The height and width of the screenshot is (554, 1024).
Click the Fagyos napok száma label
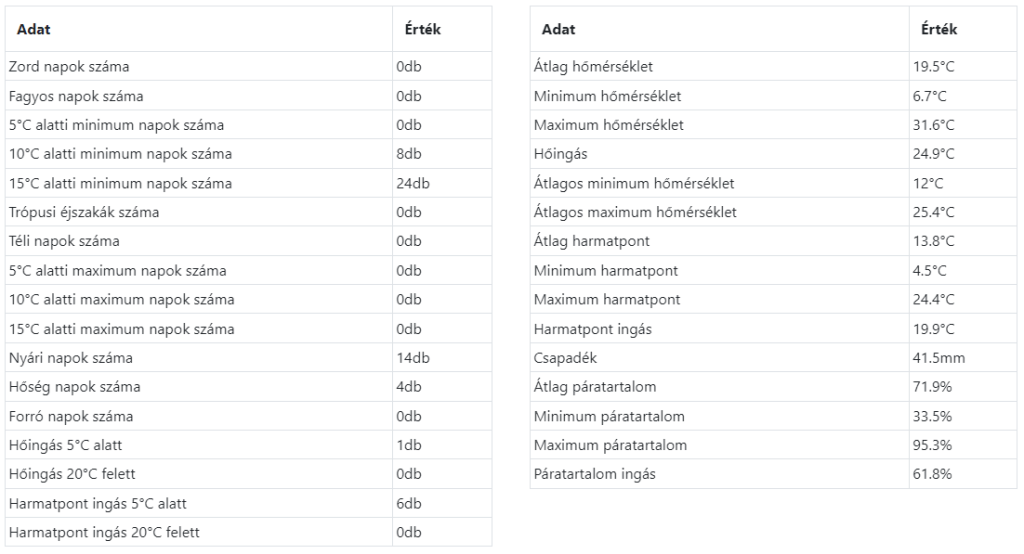(76, 96)
